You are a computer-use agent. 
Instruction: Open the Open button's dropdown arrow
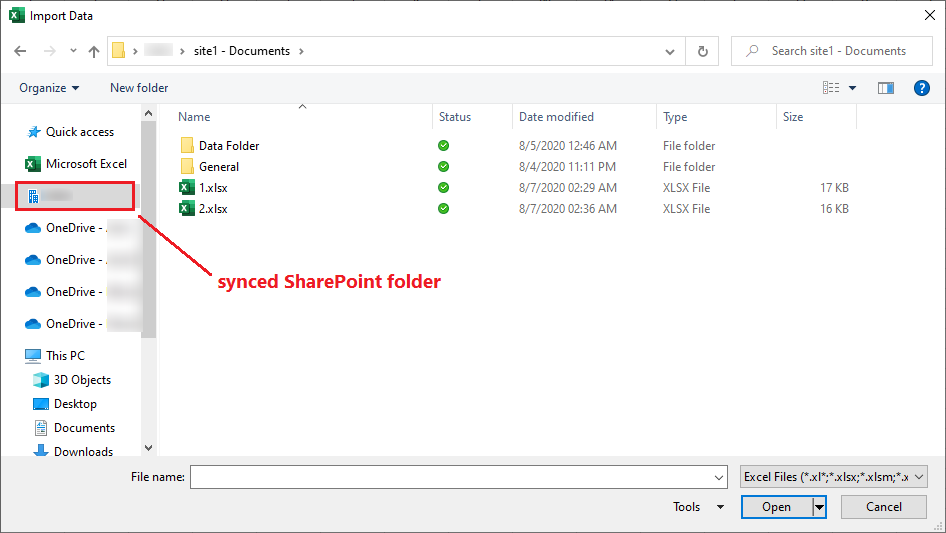pos(819,507)
